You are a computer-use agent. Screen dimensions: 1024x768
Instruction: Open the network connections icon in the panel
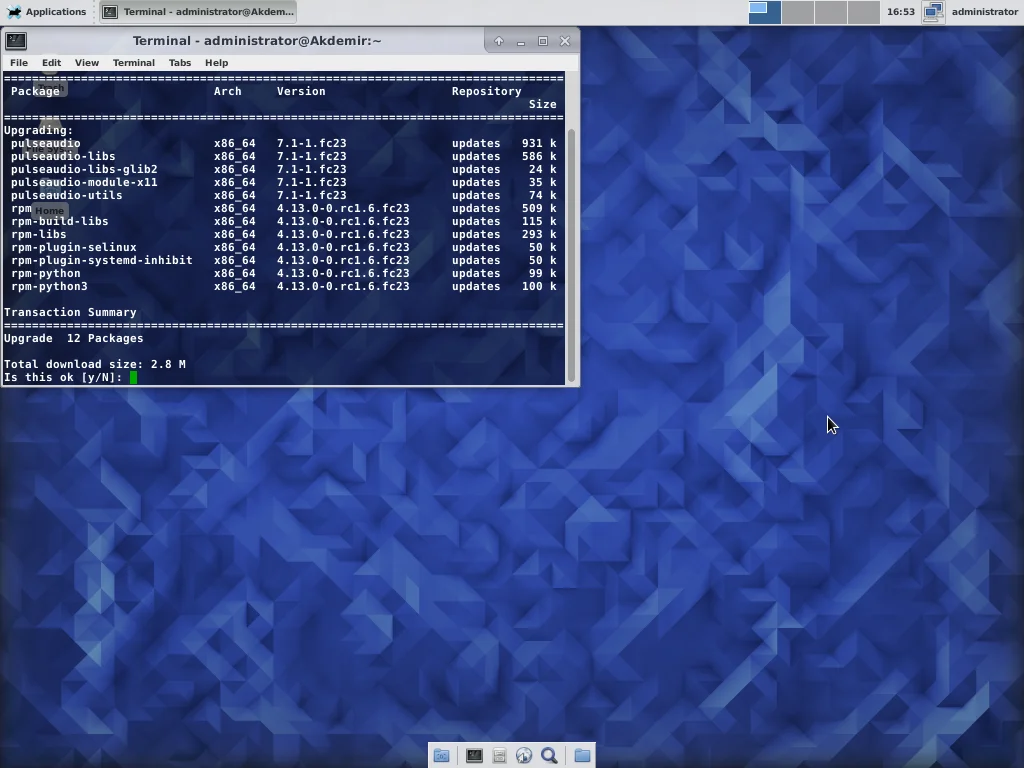933,12
